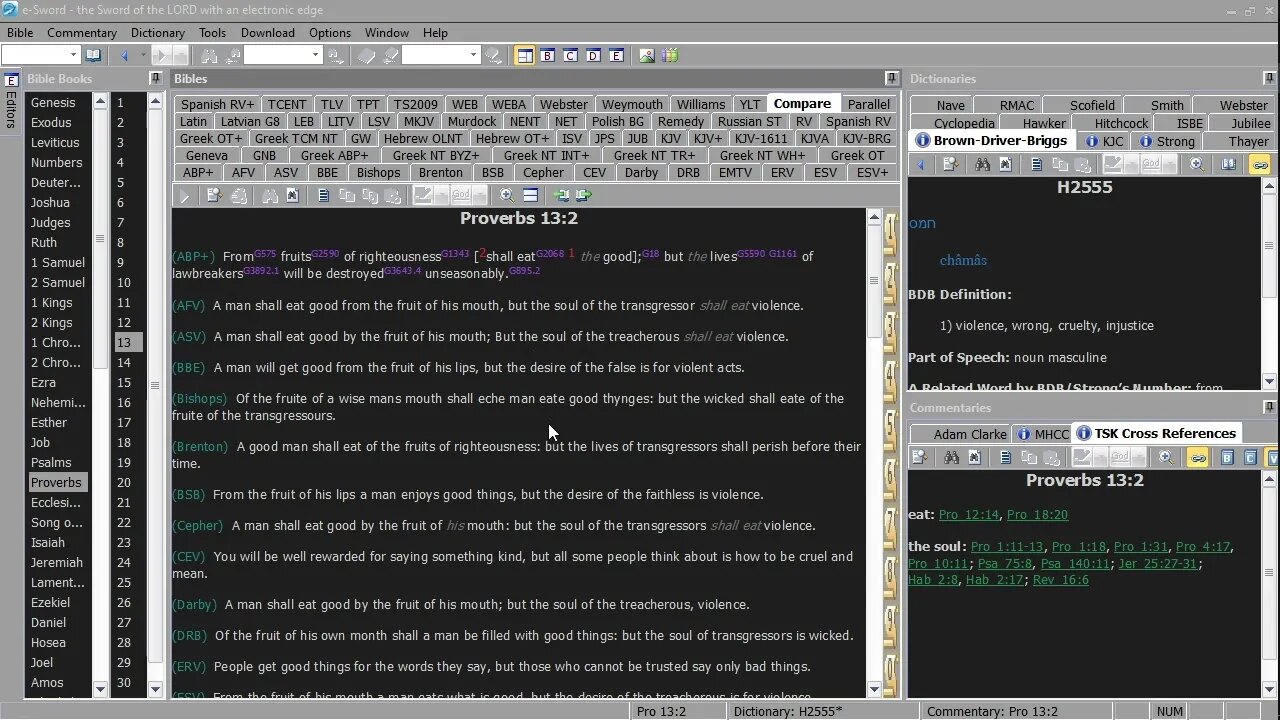Open the Bible reference library book icon
Viewport: 1280px width, 720px height.
pos(93,56)
